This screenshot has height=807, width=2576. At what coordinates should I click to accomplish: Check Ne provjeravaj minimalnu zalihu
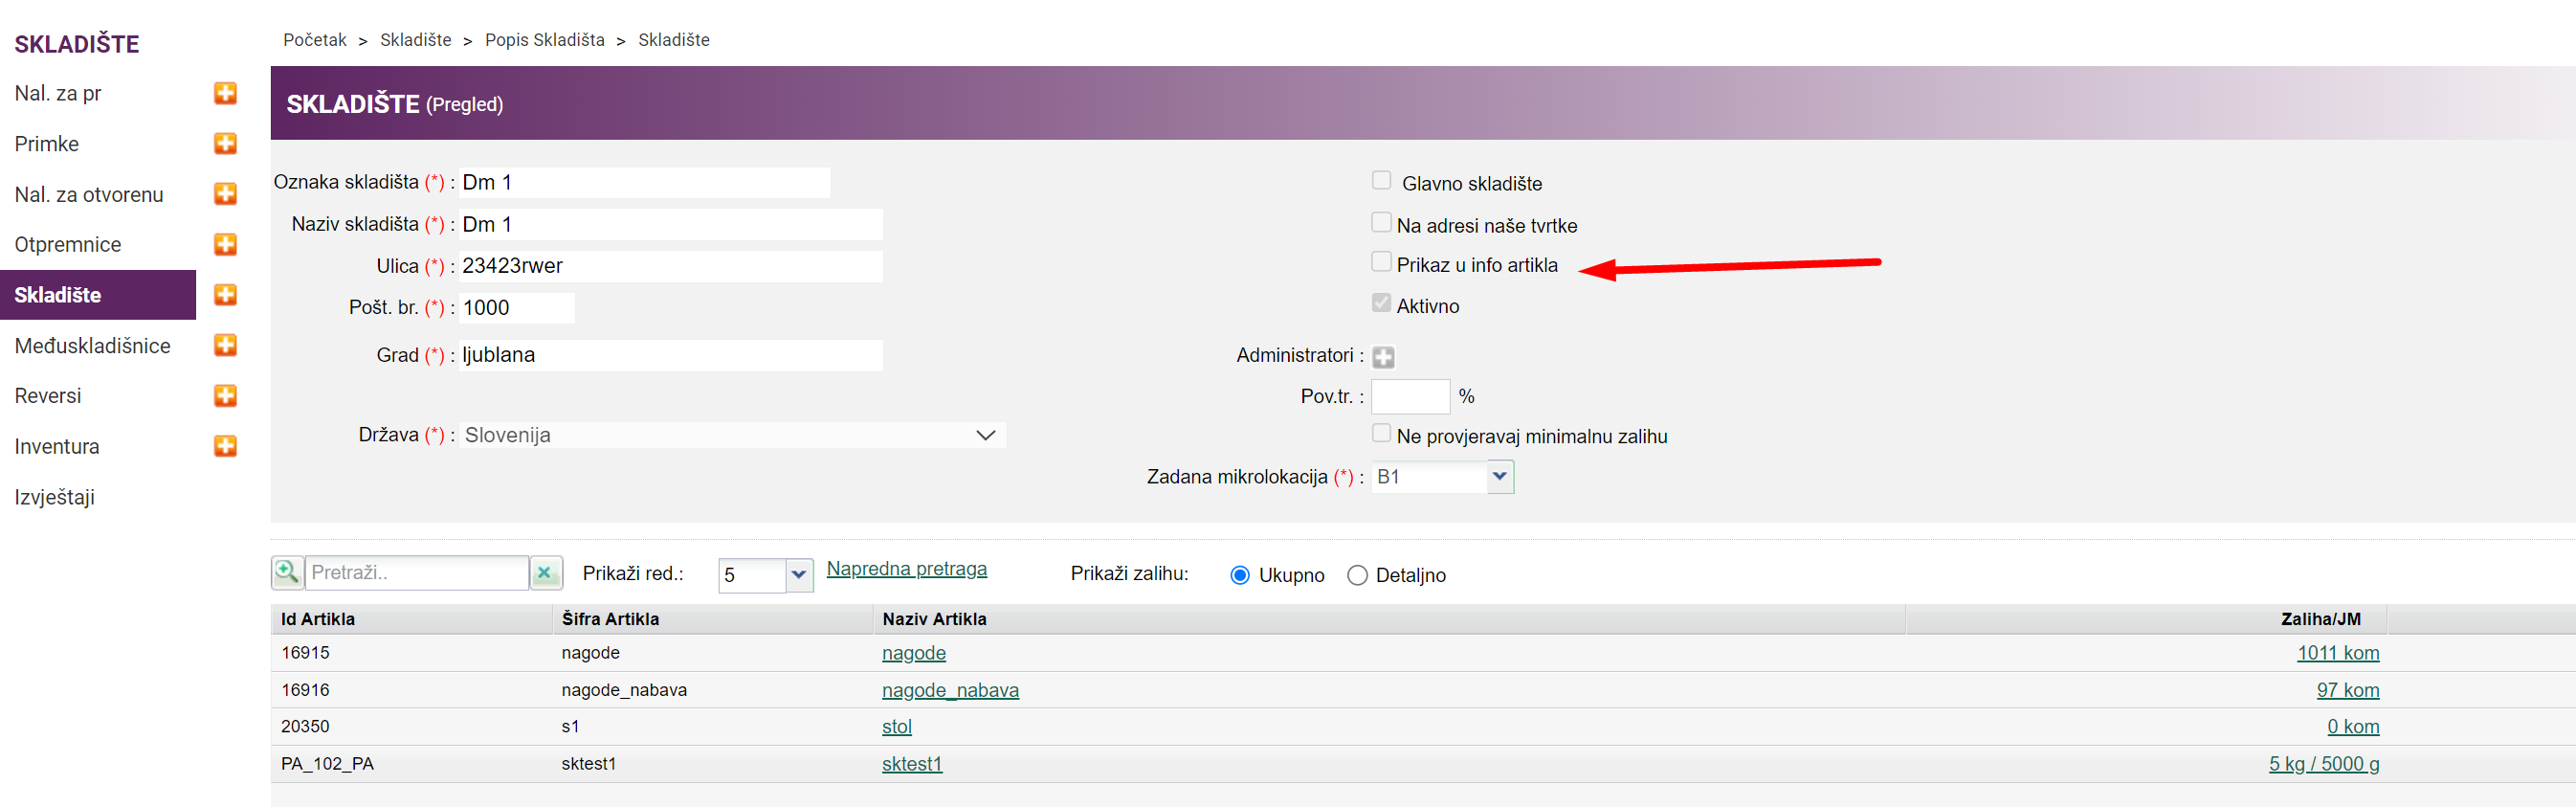click(x=1381, y=433)
